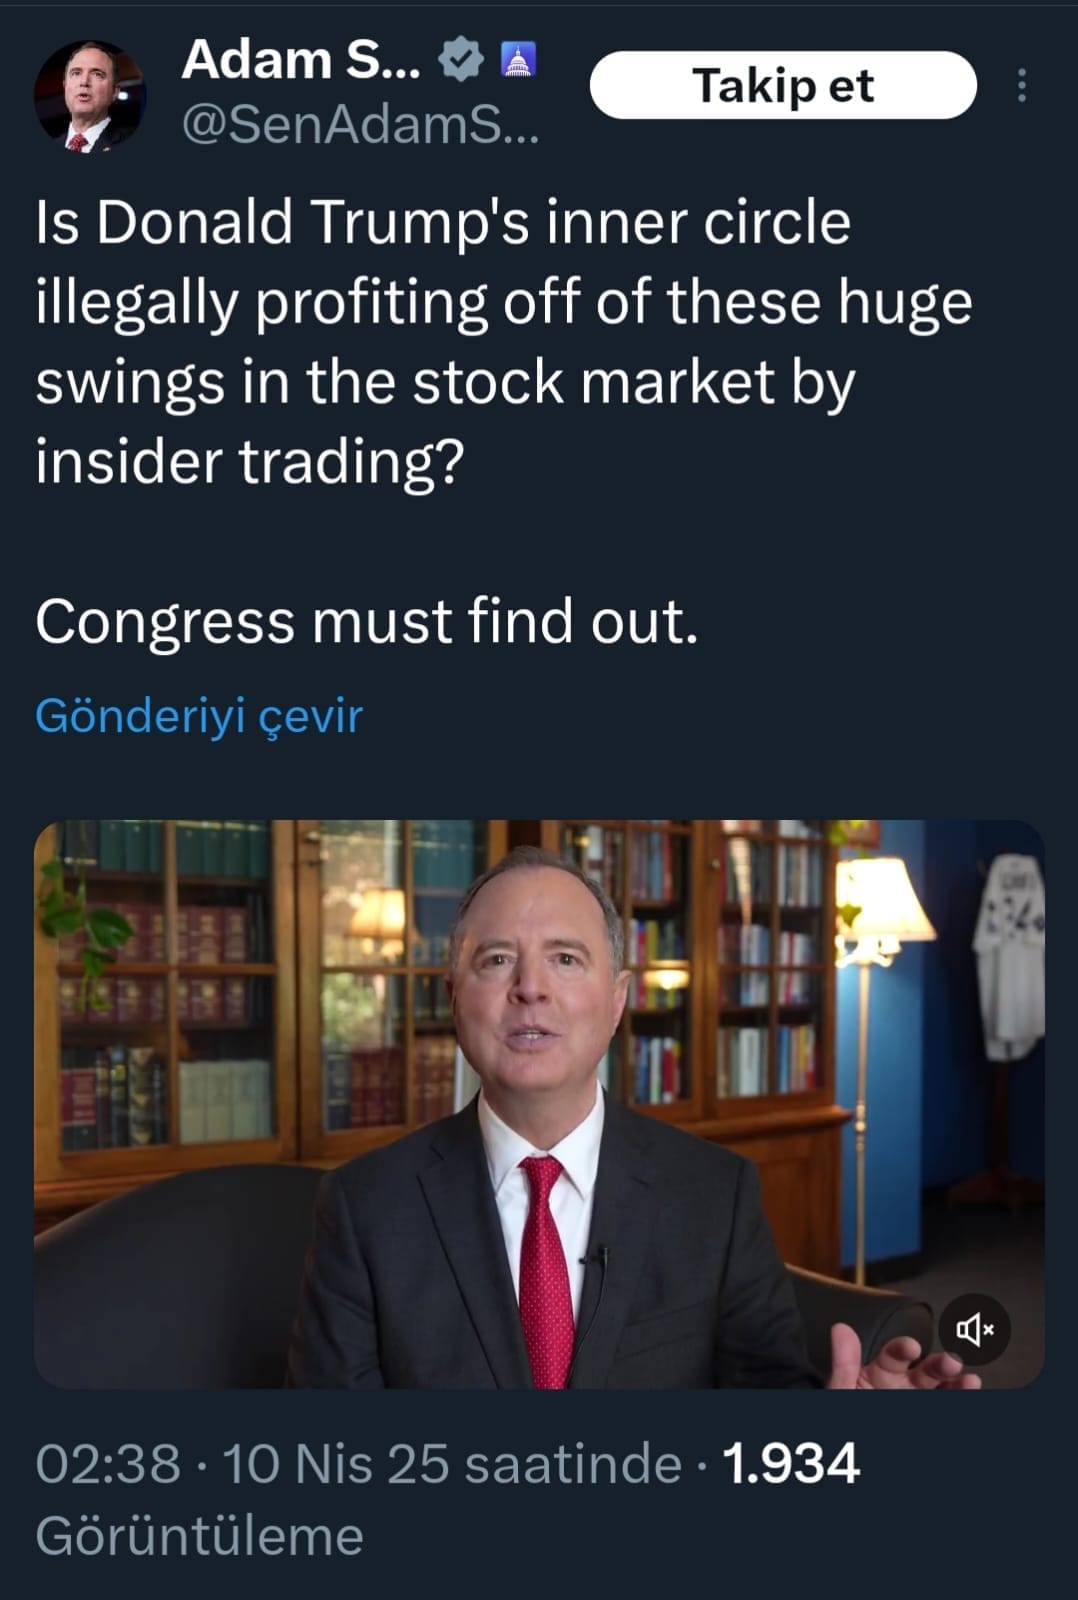Click the 10 Nis 25 date
The width and height of the screenshot is (1078, 1600).
tap(336, 1464)
